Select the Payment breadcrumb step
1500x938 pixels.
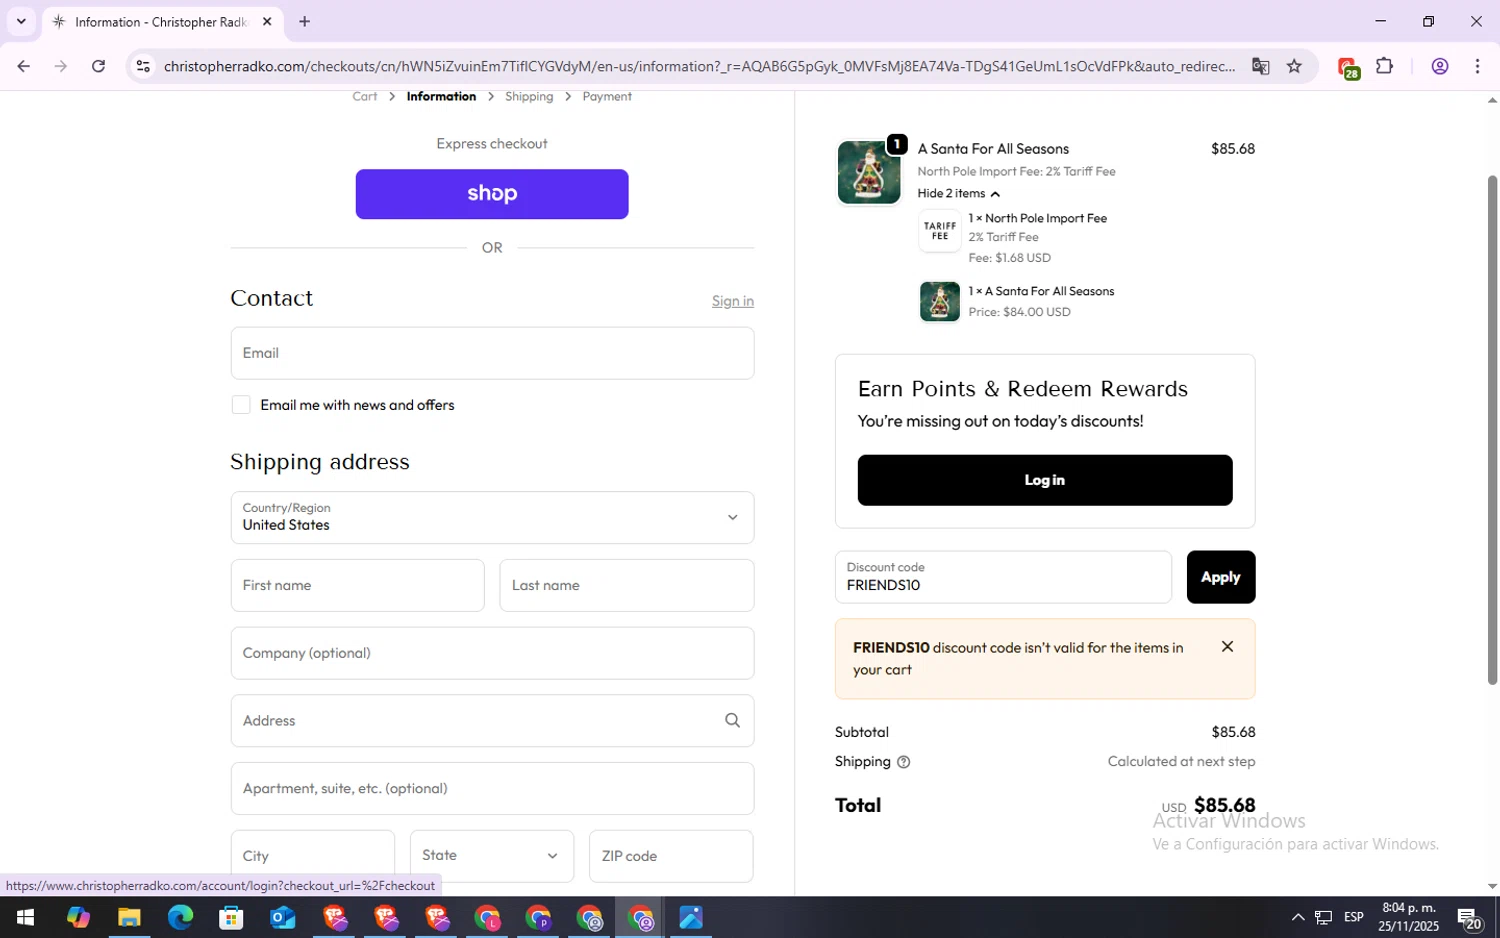607,96
